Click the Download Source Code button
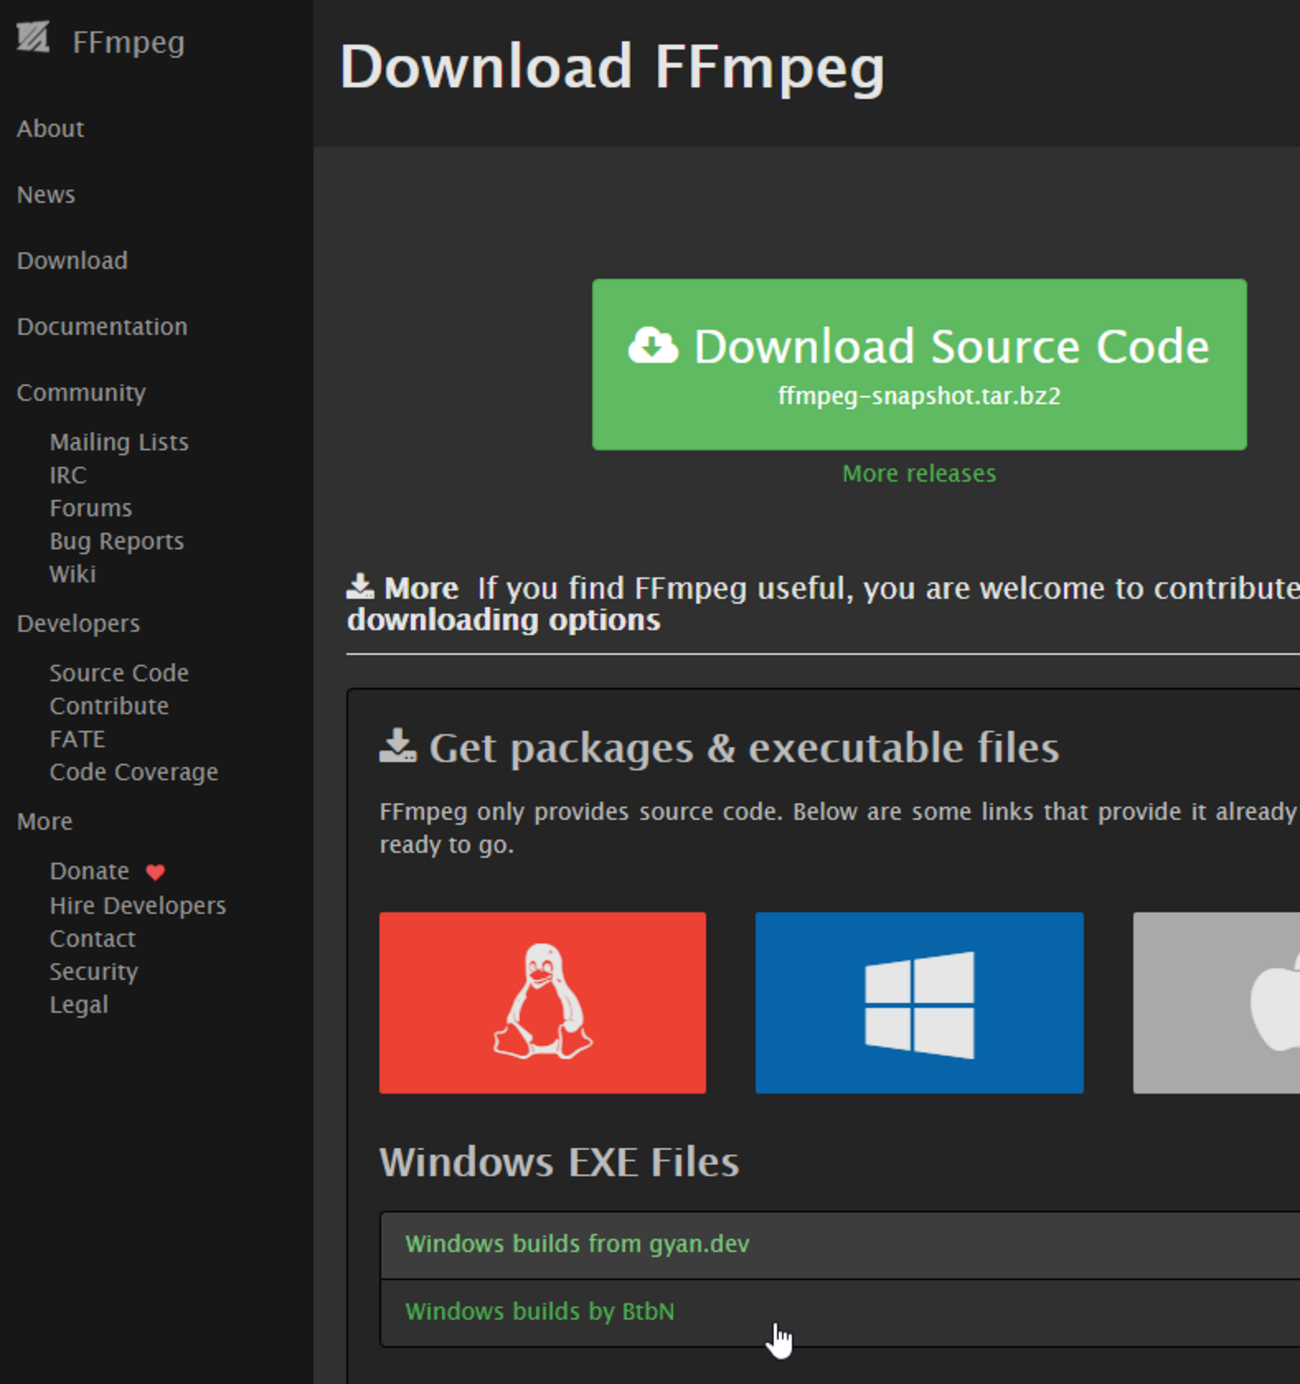The height and width of the screenshot is (1384, 1300). 919,364
